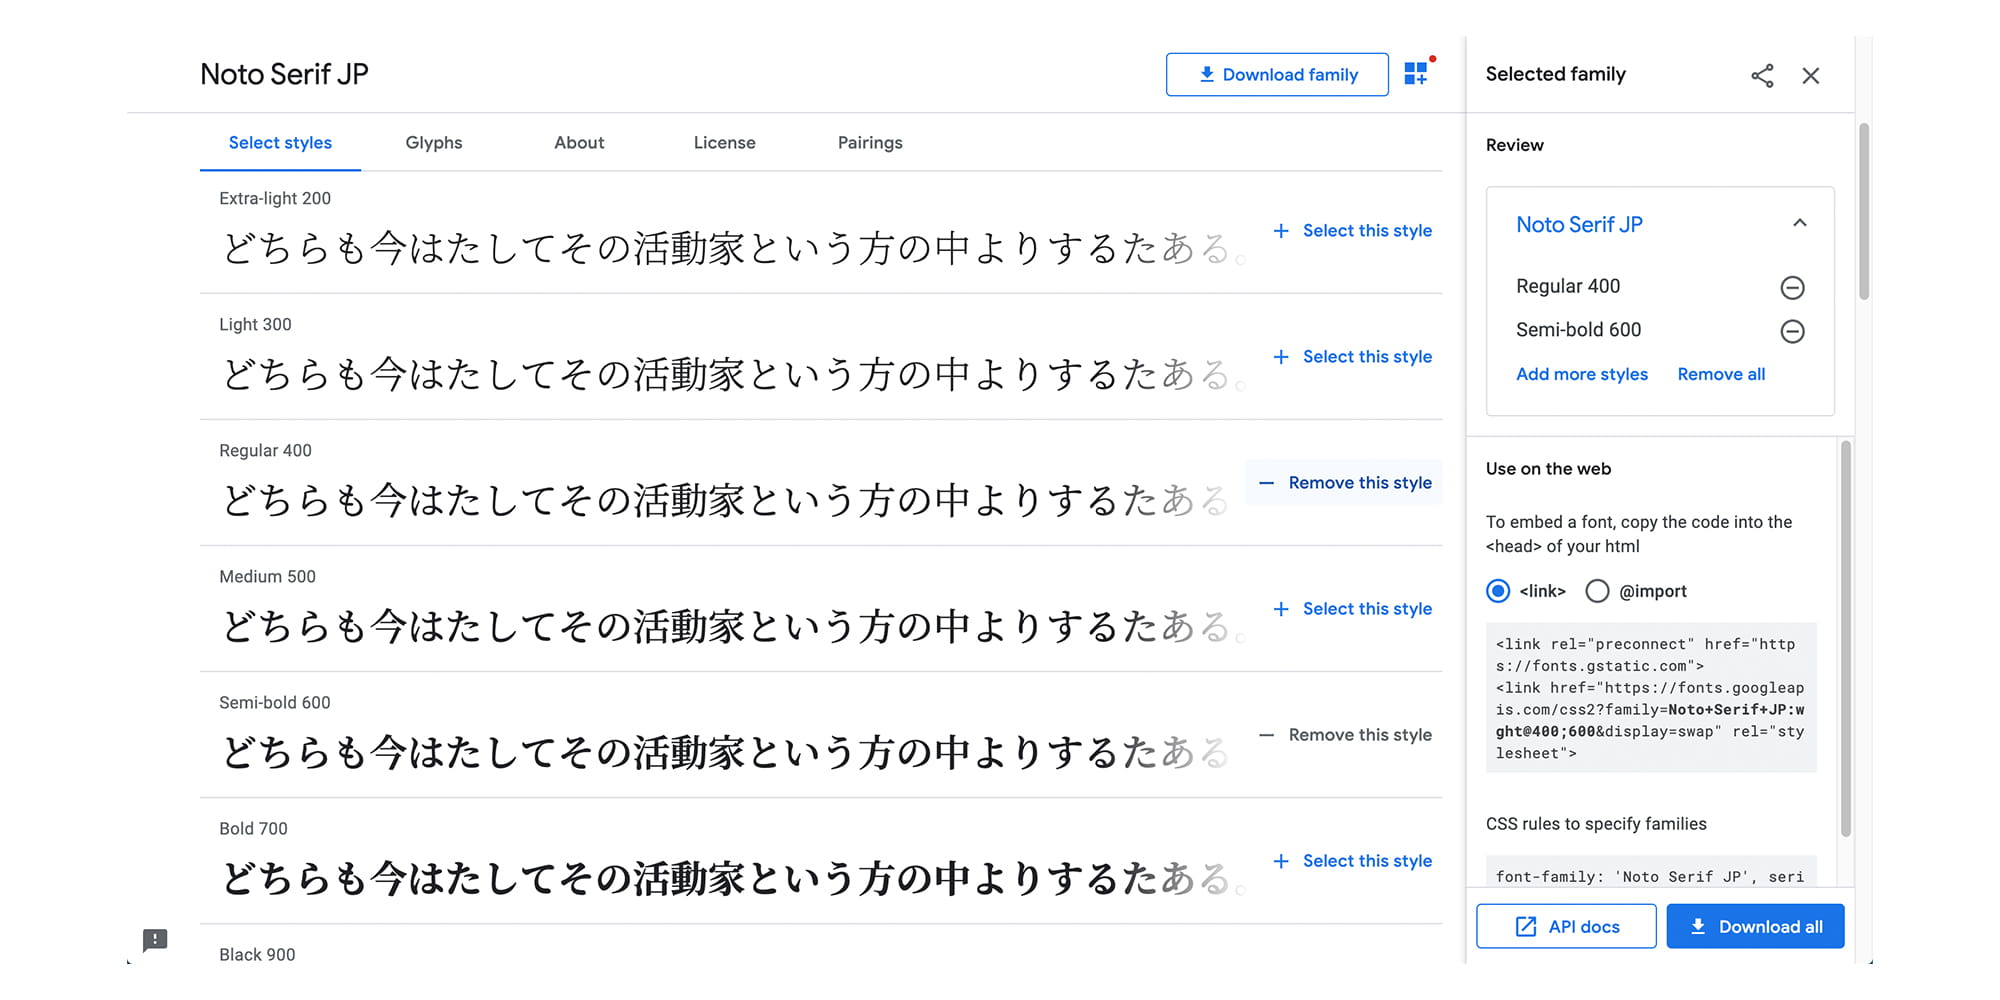
Task: Click plus icon for Bold 700 style
Action: pyautogui.click(x=1281, y=861)
